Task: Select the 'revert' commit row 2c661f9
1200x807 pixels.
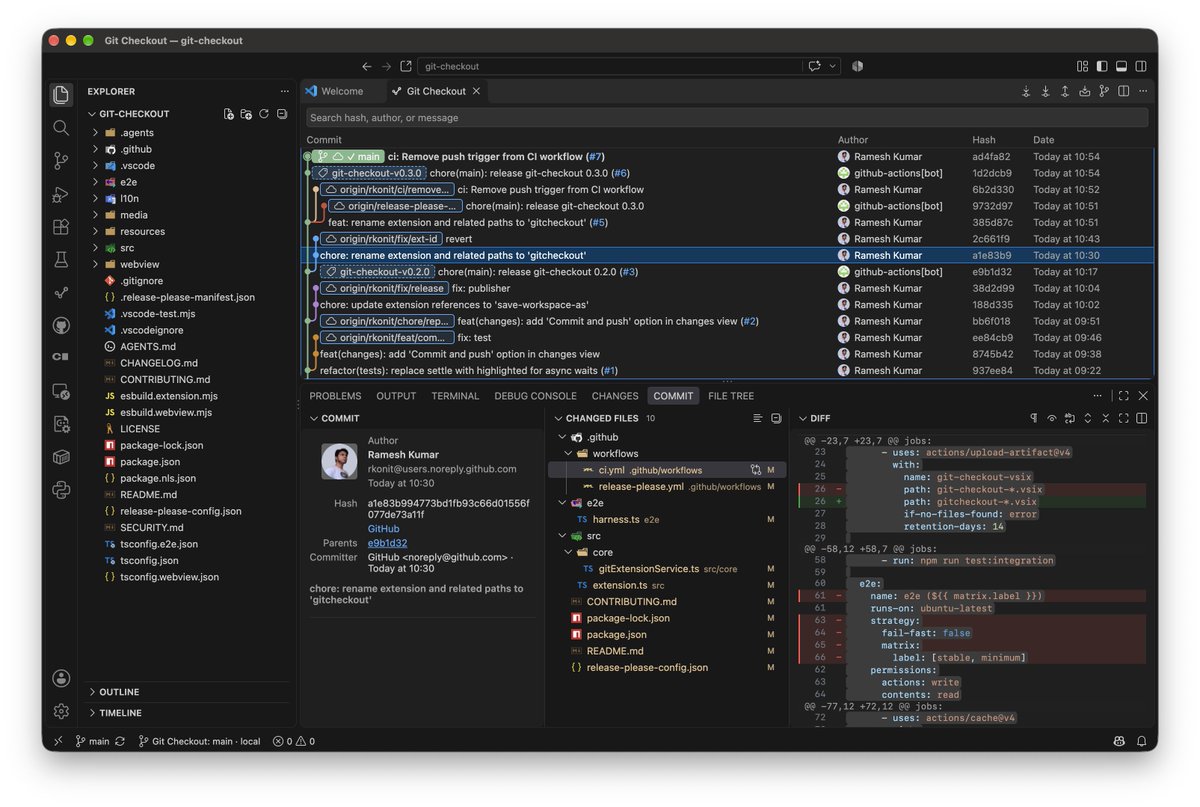Action: tap(728, 239)
